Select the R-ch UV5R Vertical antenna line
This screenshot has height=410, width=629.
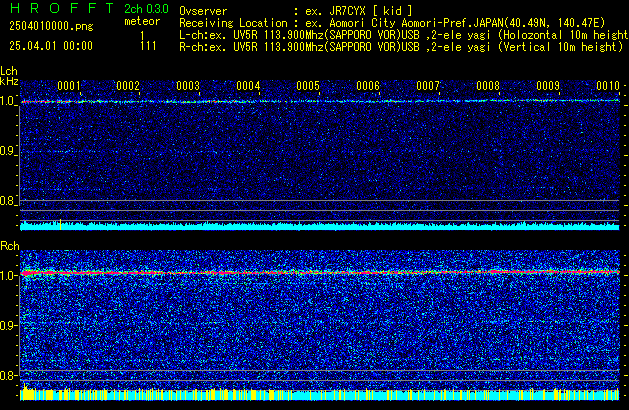click(401, 47)
